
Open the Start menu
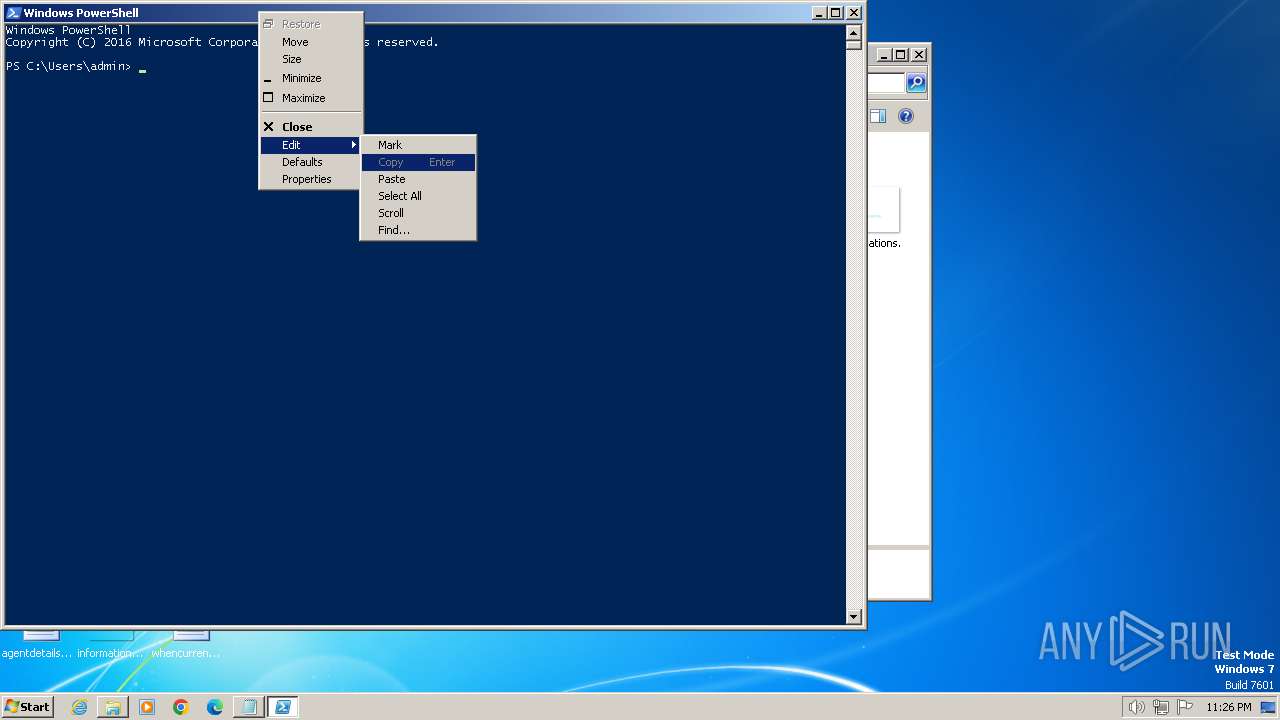28,706
